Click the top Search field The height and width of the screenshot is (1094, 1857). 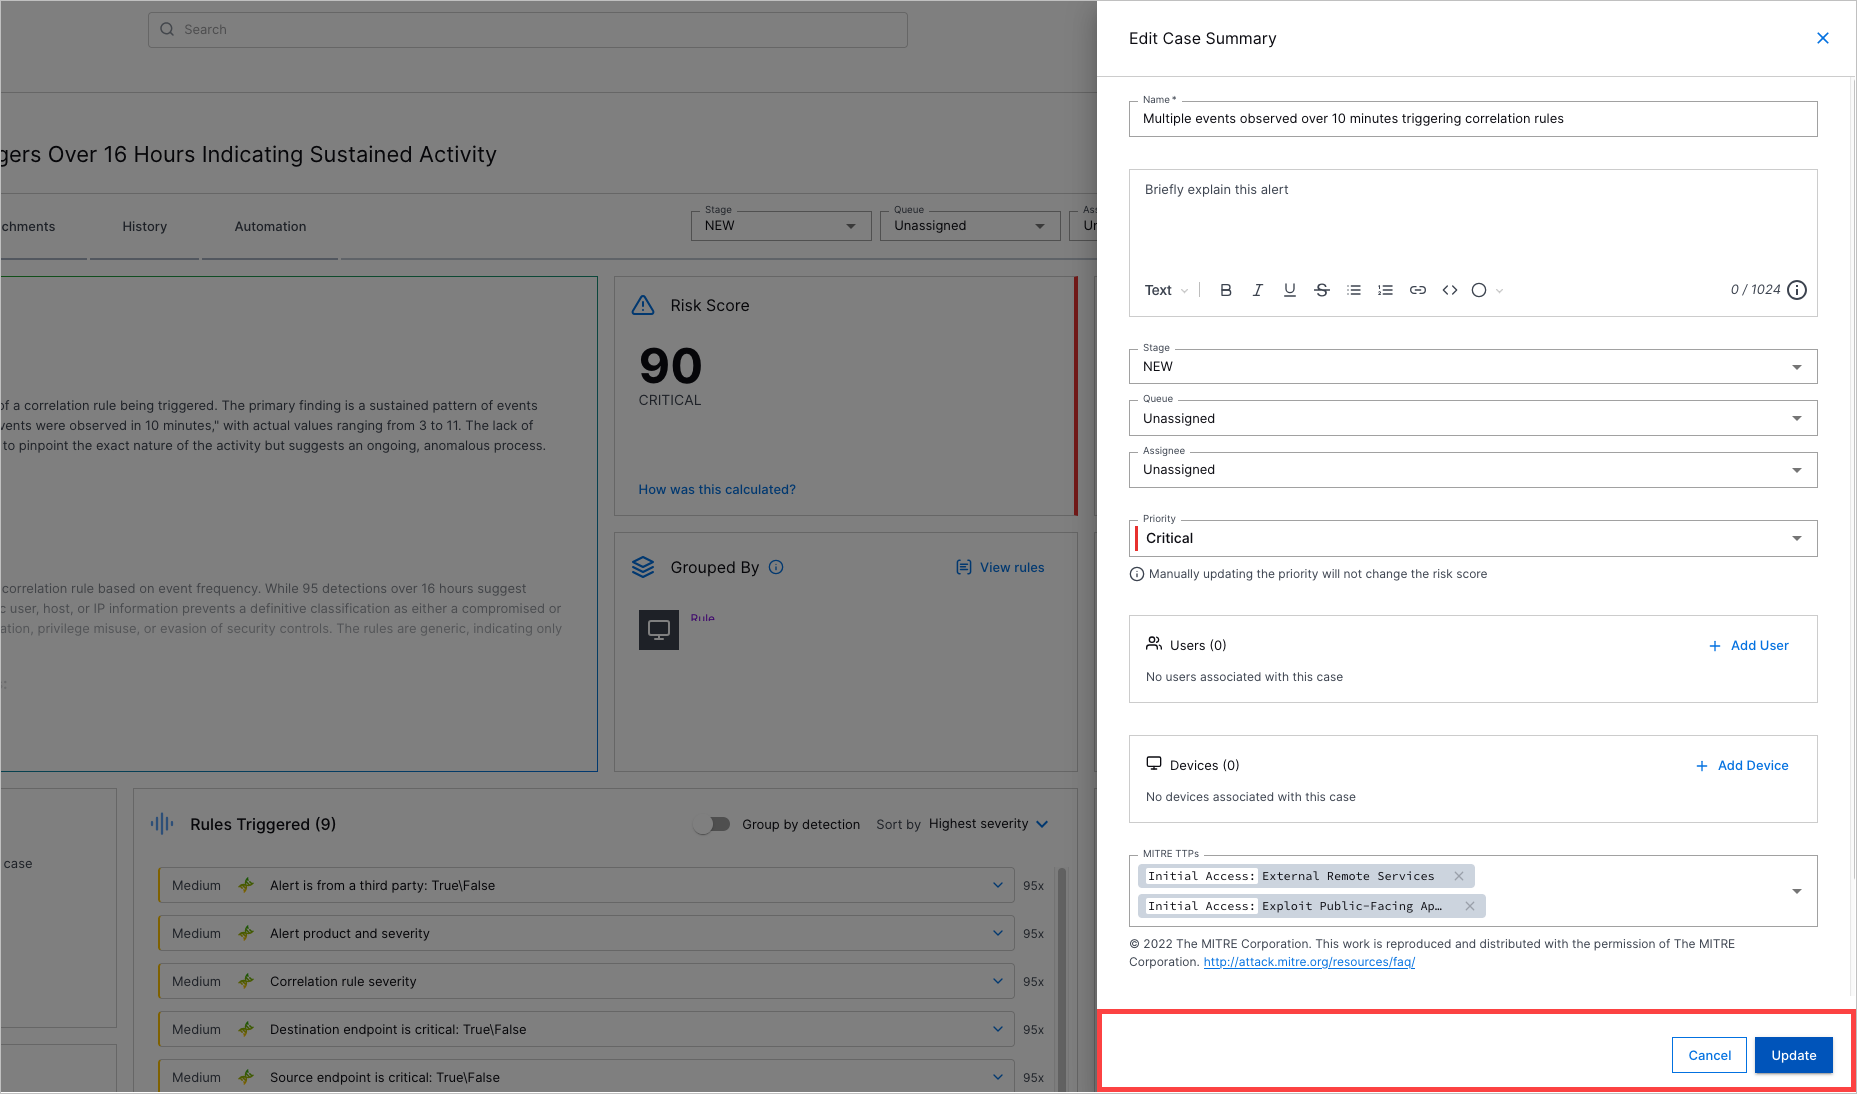pyautogui.click(x=528, y=30)
